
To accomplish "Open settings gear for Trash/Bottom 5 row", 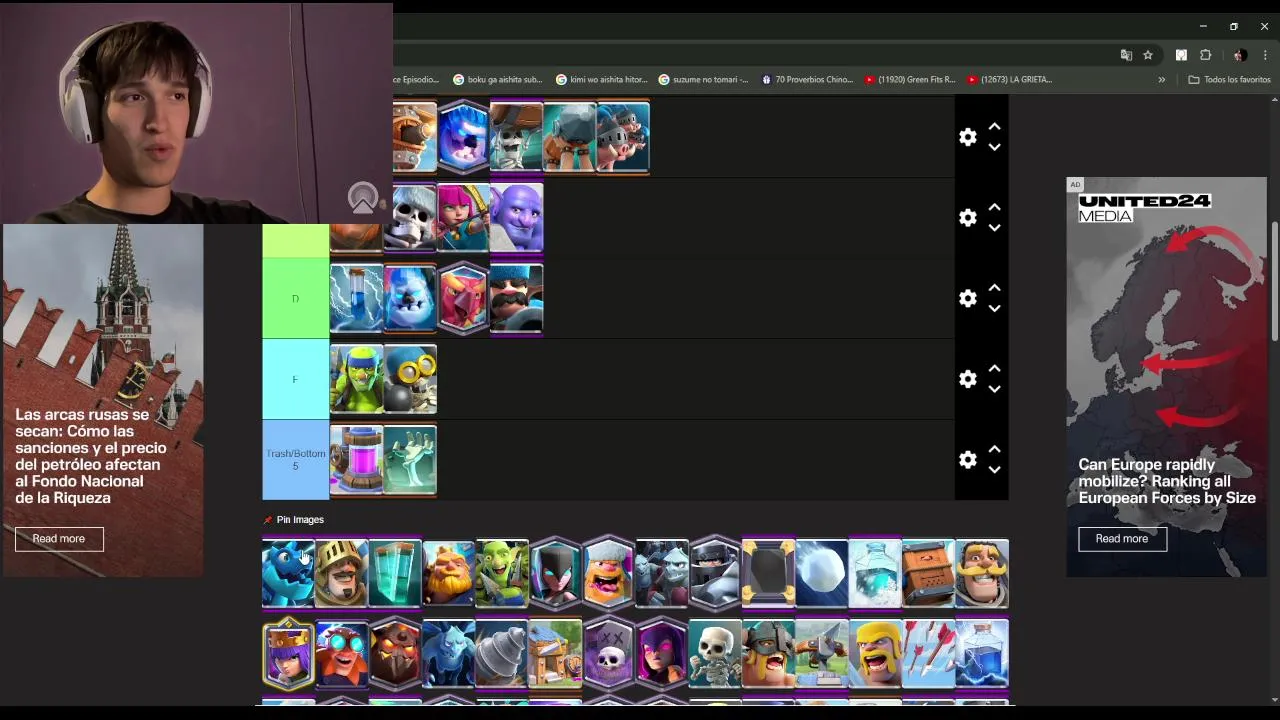I will [x=967, y=460].
